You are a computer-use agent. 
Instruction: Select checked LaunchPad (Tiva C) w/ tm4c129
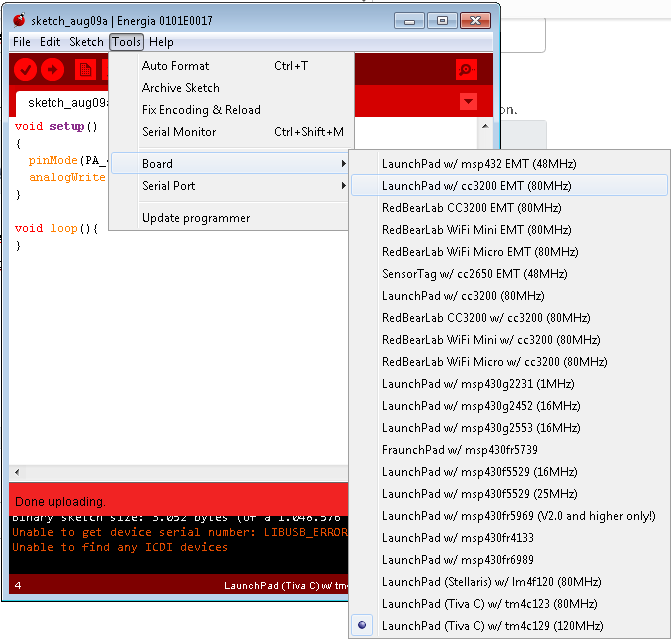coord(509,626)
